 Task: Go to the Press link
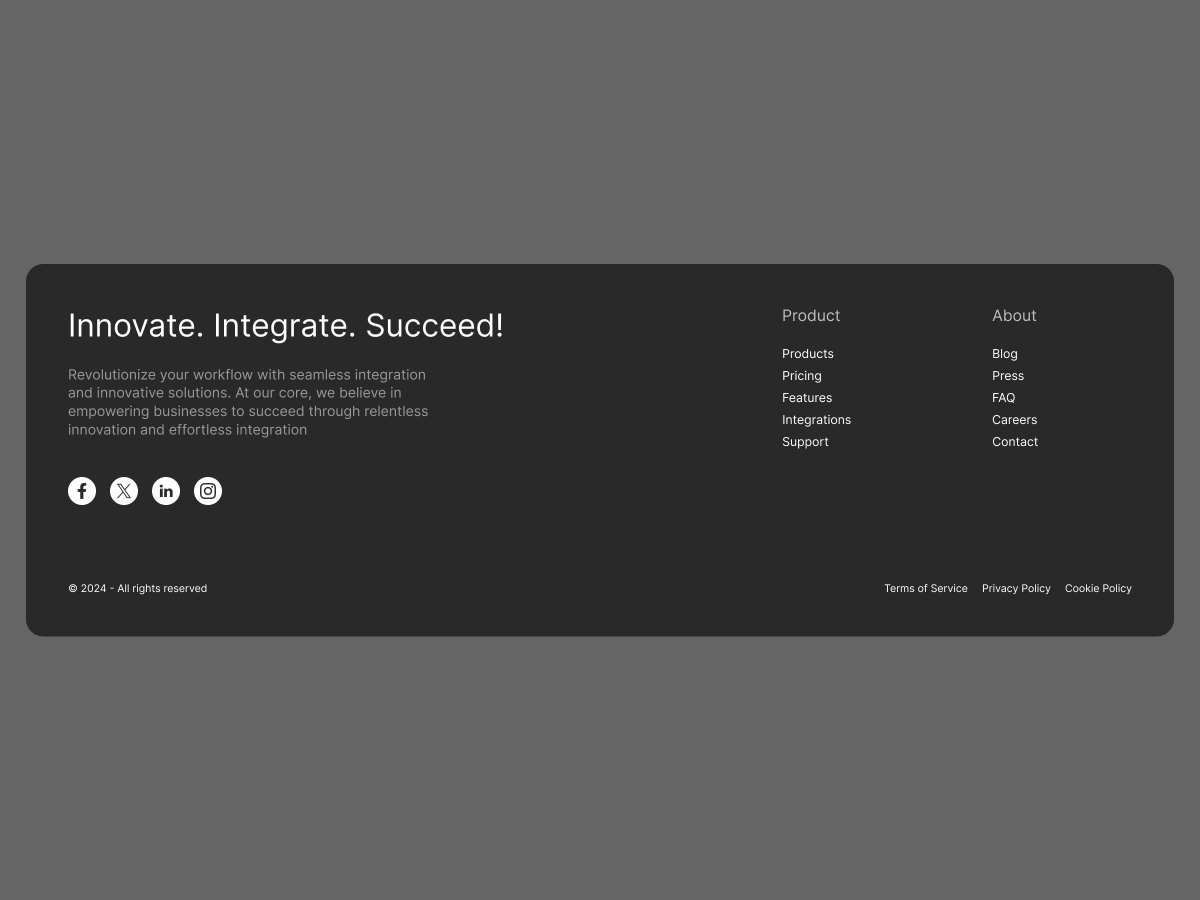tap(1008, 376)
